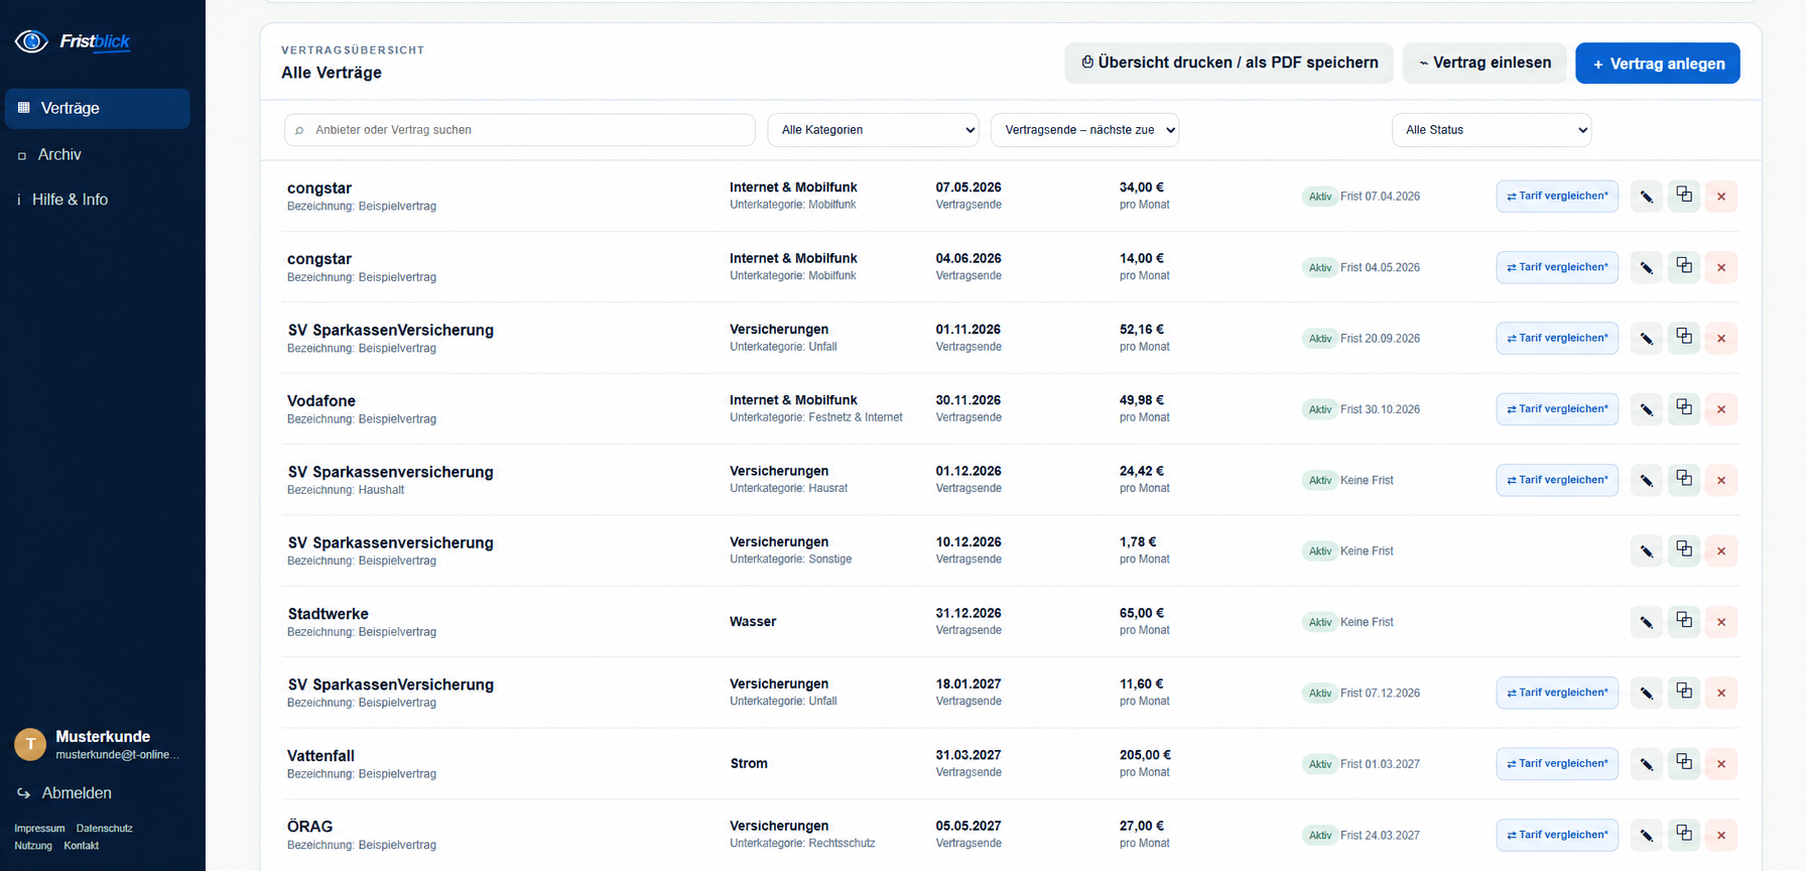Delete the Vattenfall contract
The width and height of the screenshot is (1806, 871).
[x=1721, y=764]
